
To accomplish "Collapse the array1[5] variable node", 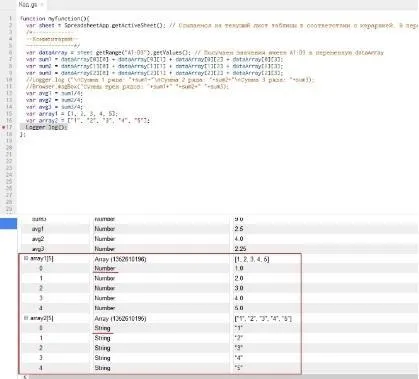I will 26,258.
